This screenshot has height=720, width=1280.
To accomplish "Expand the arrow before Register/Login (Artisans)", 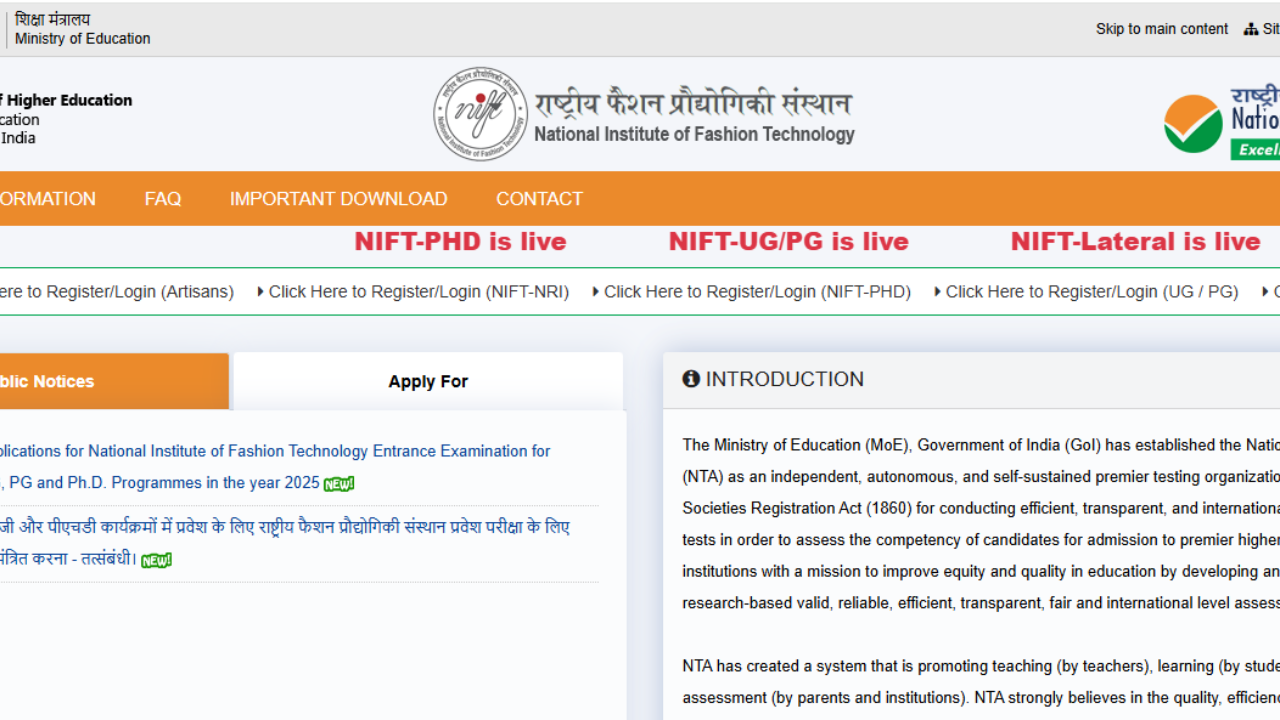I will pos(2,291).
